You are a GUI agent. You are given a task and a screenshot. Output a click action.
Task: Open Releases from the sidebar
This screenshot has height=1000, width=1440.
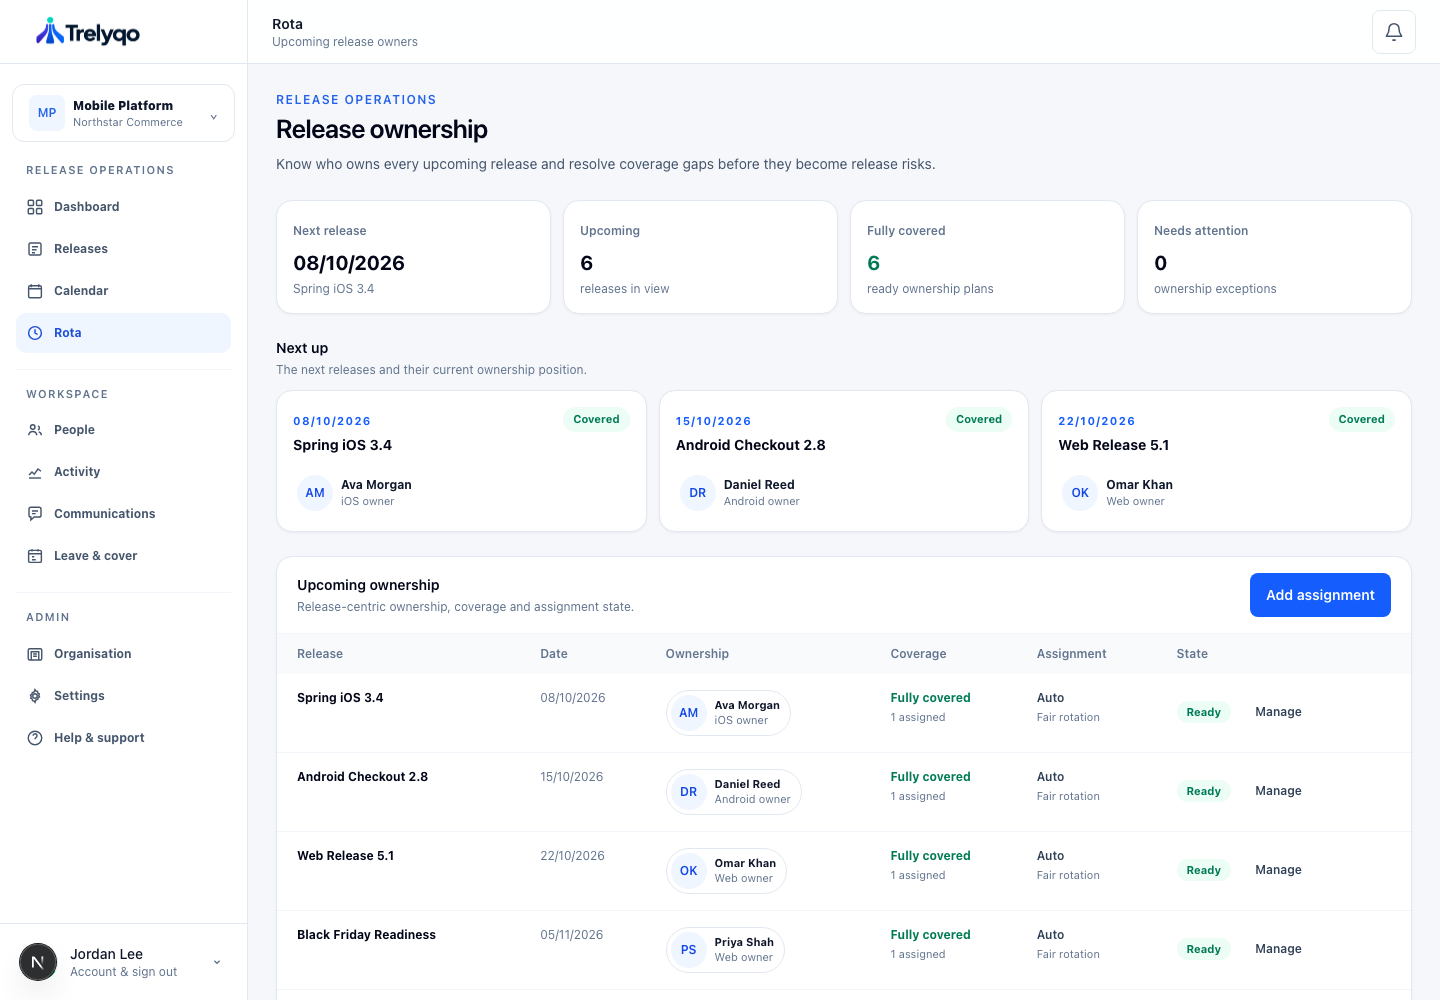coord(123,249)
